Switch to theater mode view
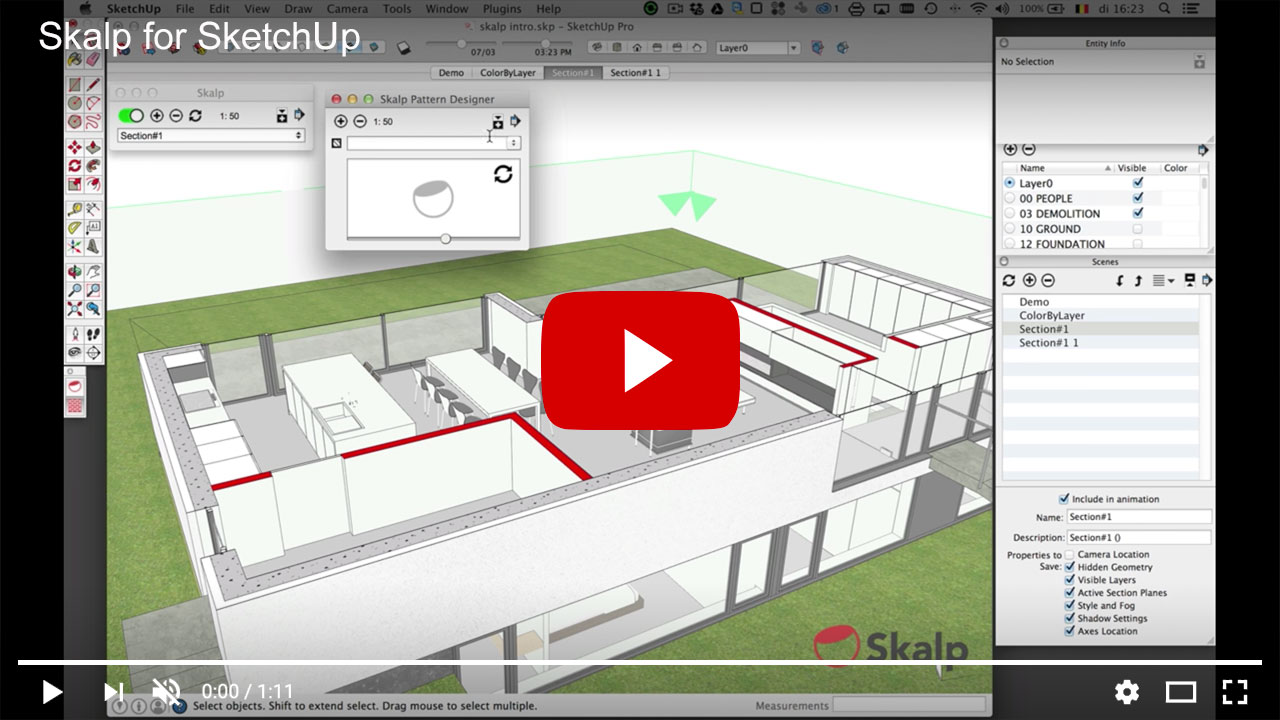This screenshot has width=1280, height=720. click(1181, 692)
